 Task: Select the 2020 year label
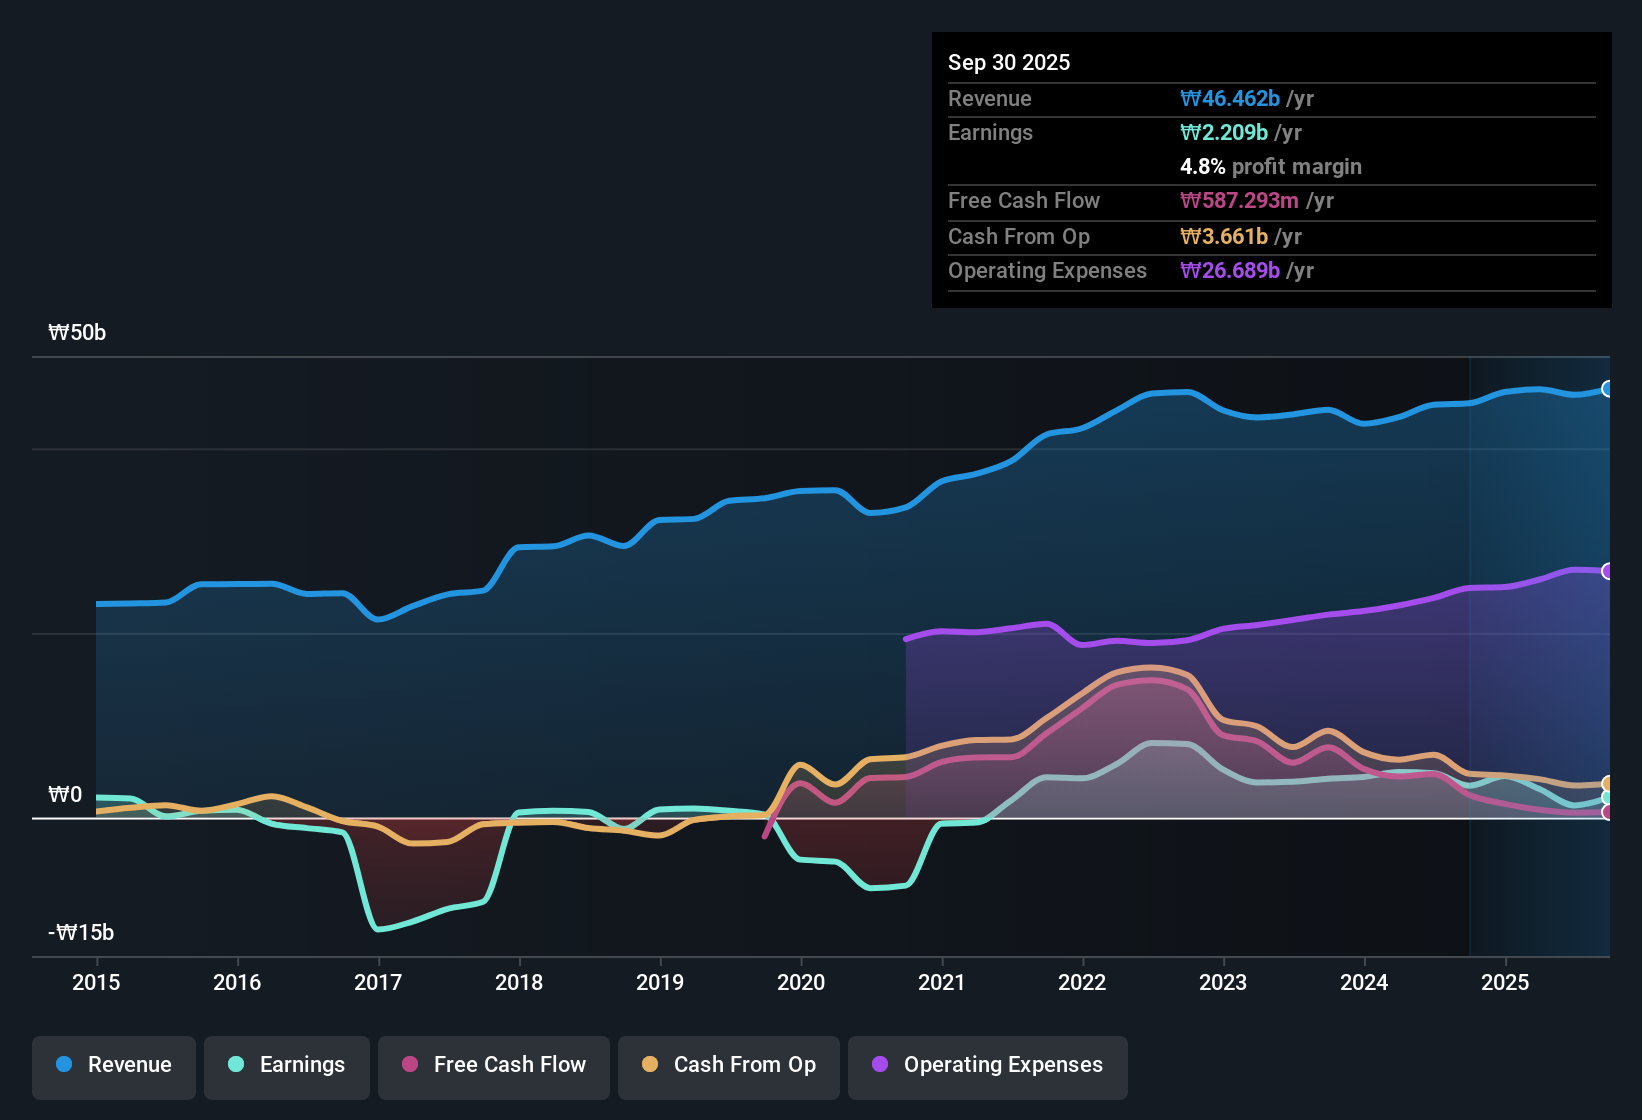coord(801,983)
